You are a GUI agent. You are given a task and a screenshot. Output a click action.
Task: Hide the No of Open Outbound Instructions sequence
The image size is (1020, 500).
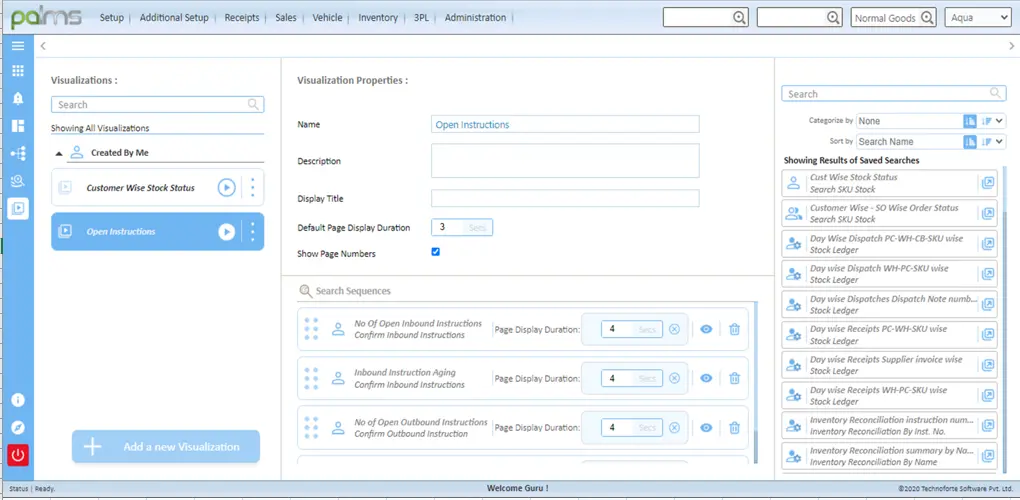click(x=706, y=428)
